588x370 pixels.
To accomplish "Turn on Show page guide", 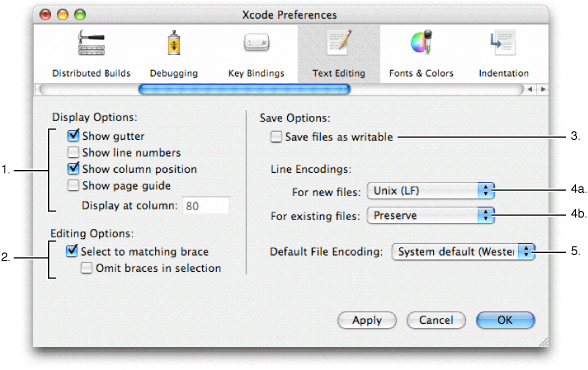I will [x=73, y=185].
